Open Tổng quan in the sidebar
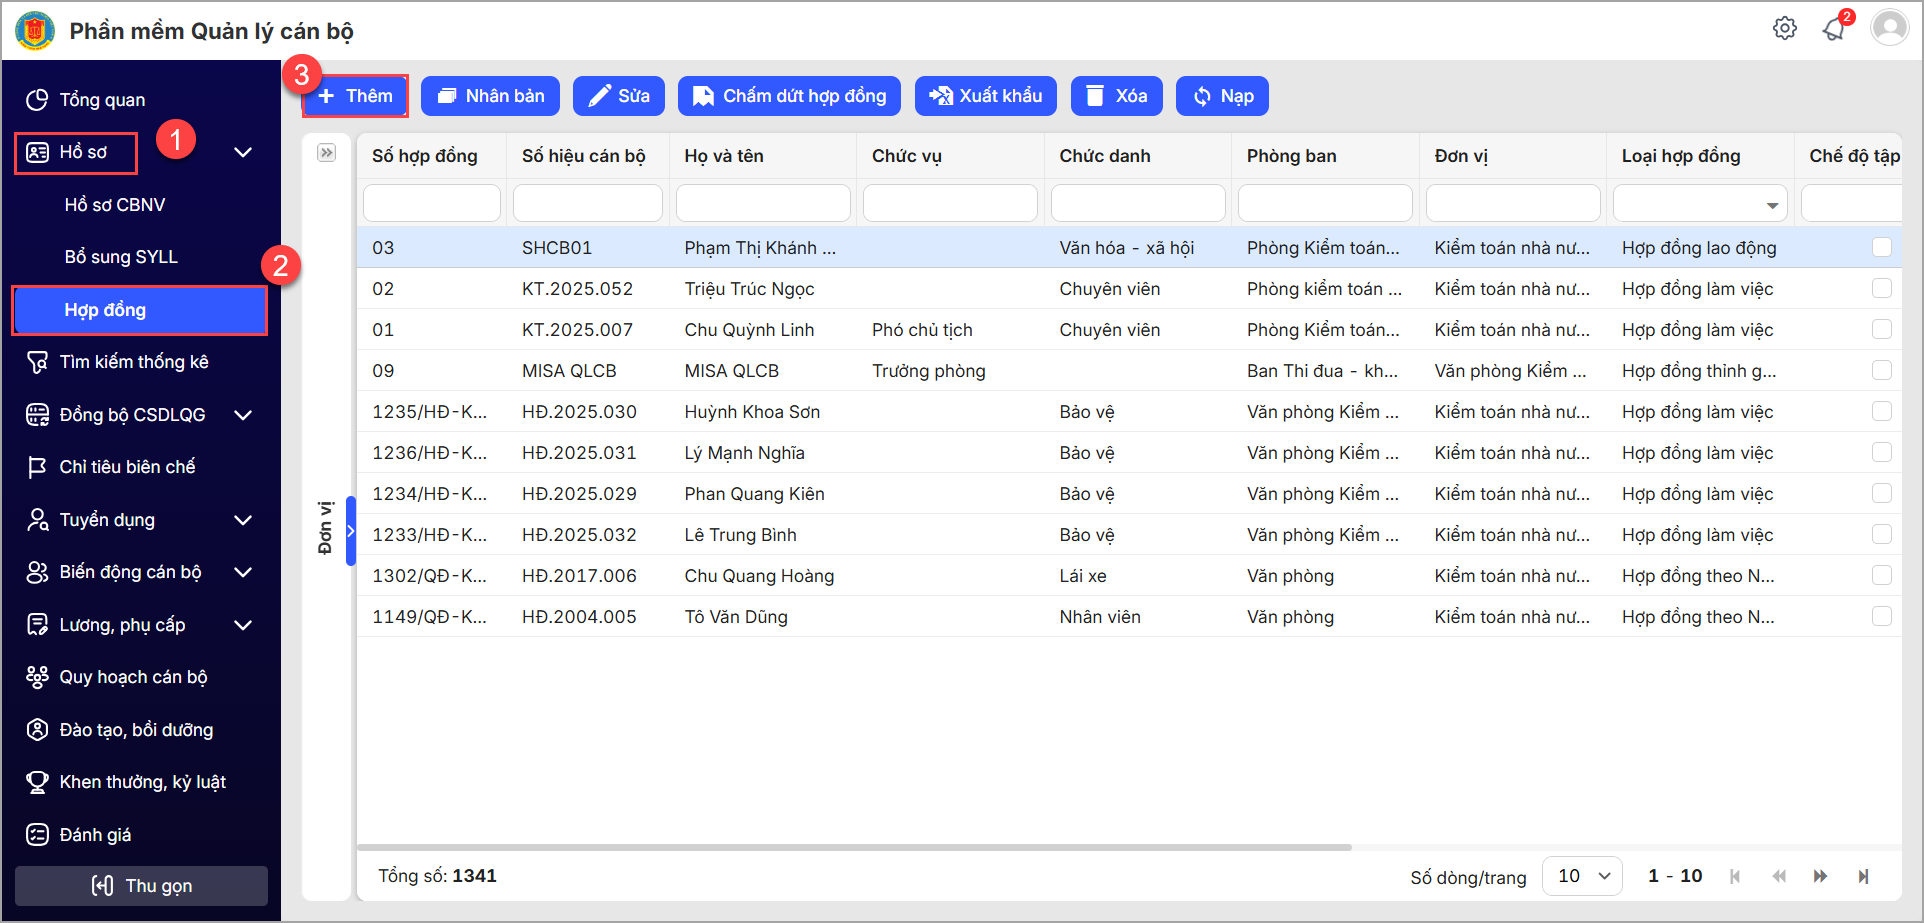The height and width of the screenshot is (923, 1924). [x=102, y=100]
